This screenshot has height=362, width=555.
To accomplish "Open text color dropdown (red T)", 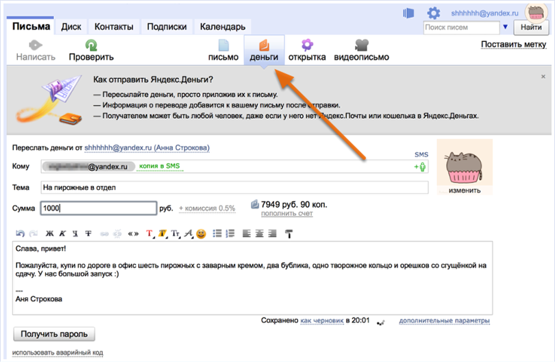I will [150, 234].
